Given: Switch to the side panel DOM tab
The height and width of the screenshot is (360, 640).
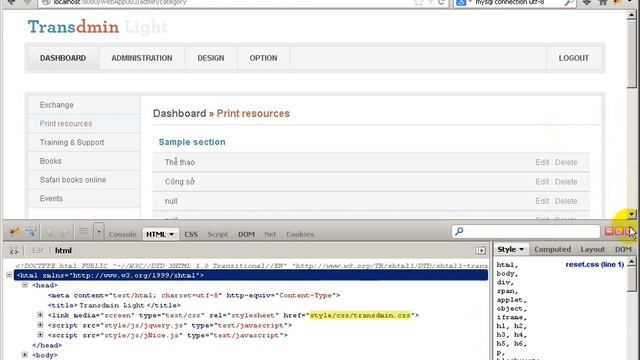Looking at the screenshot, I should click(x=623, y=249).
